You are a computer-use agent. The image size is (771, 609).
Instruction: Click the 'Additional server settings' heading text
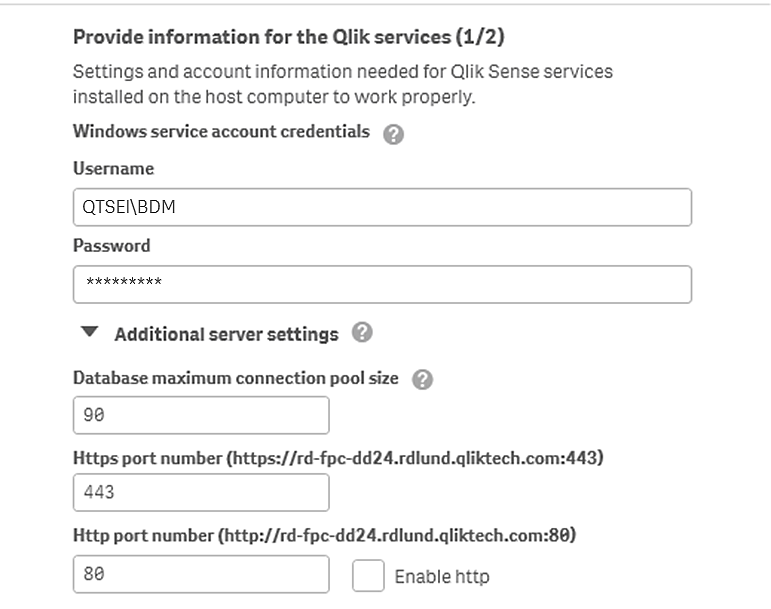click(x=226, y=334)
